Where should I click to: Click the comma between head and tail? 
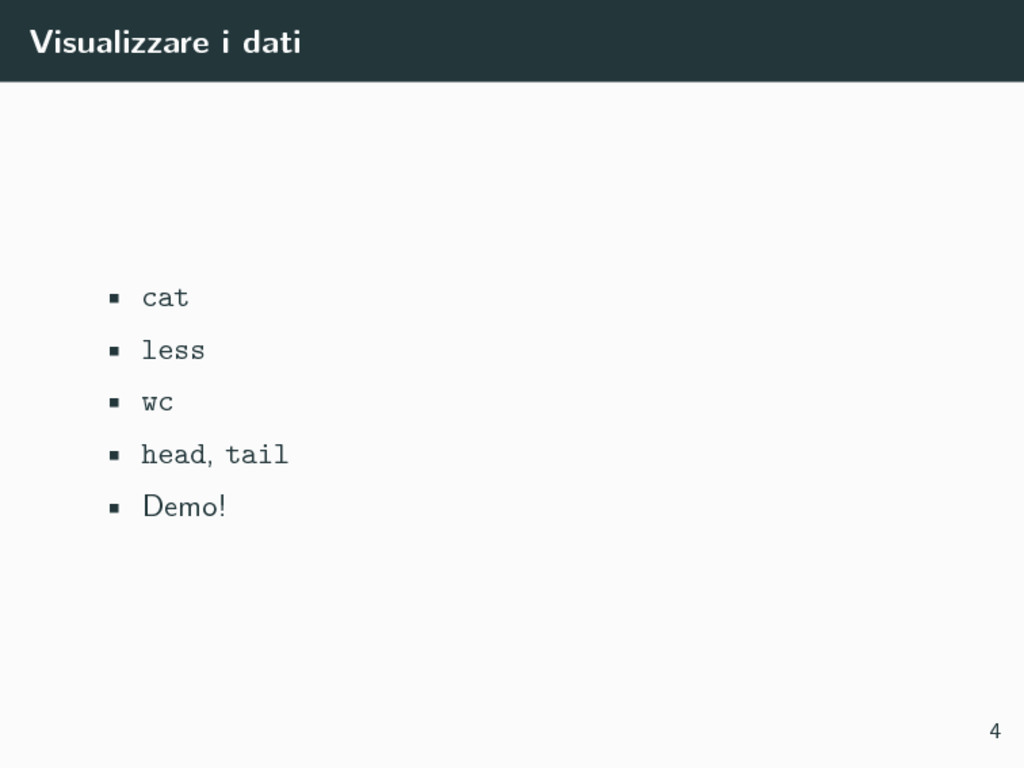(x=210, y=462)
